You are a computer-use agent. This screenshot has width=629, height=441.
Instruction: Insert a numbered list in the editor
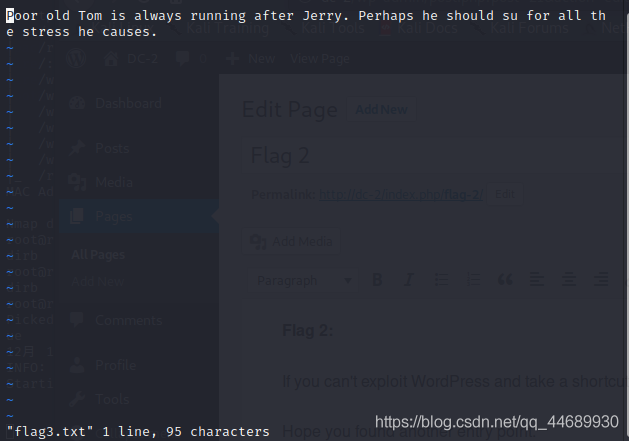coord(473,280)
